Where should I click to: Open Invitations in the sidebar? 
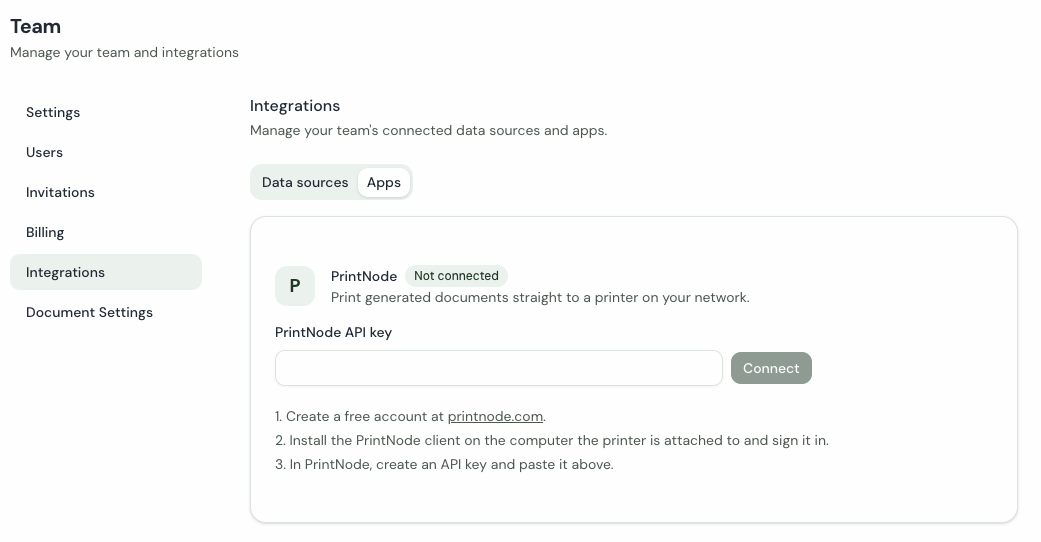click(106, 192)
